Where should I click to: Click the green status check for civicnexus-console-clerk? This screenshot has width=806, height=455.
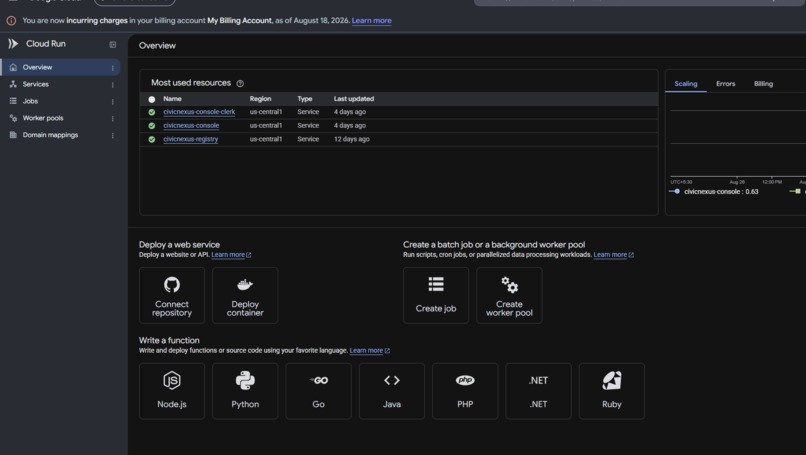(x=152, y=112)
